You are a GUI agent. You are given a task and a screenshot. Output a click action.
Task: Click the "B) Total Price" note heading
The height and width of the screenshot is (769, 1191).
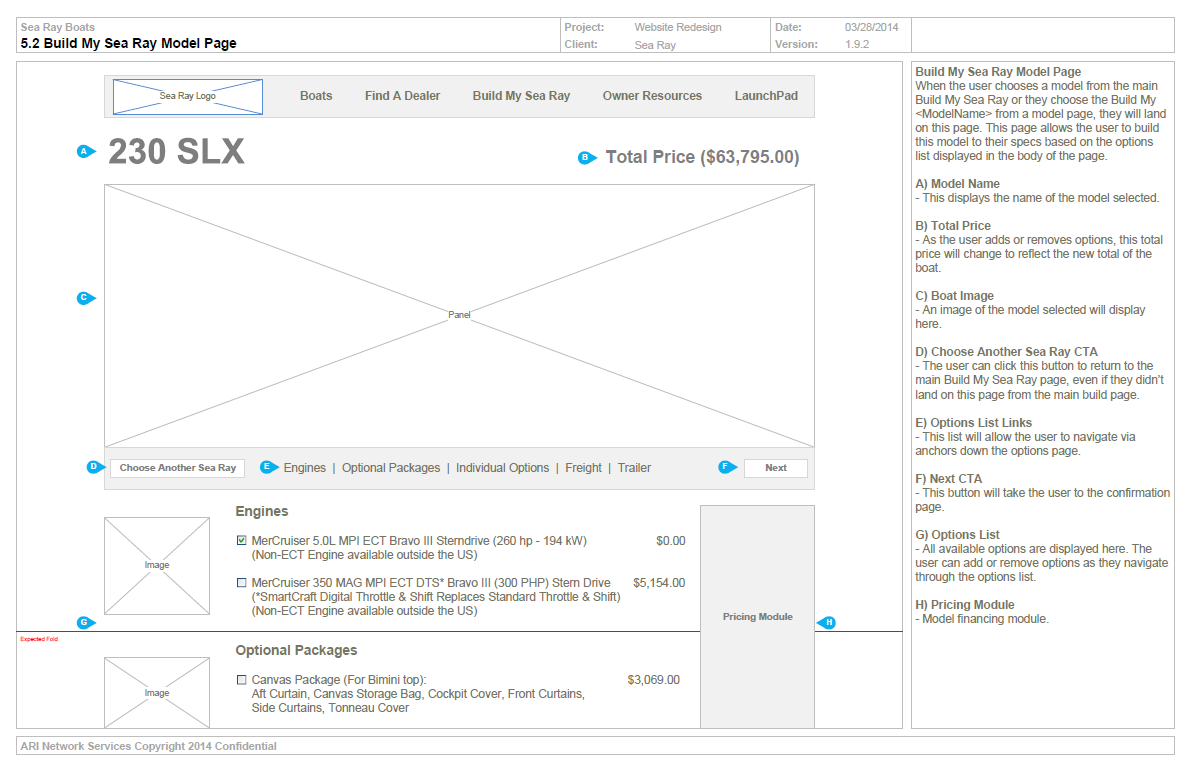point(952,226)
